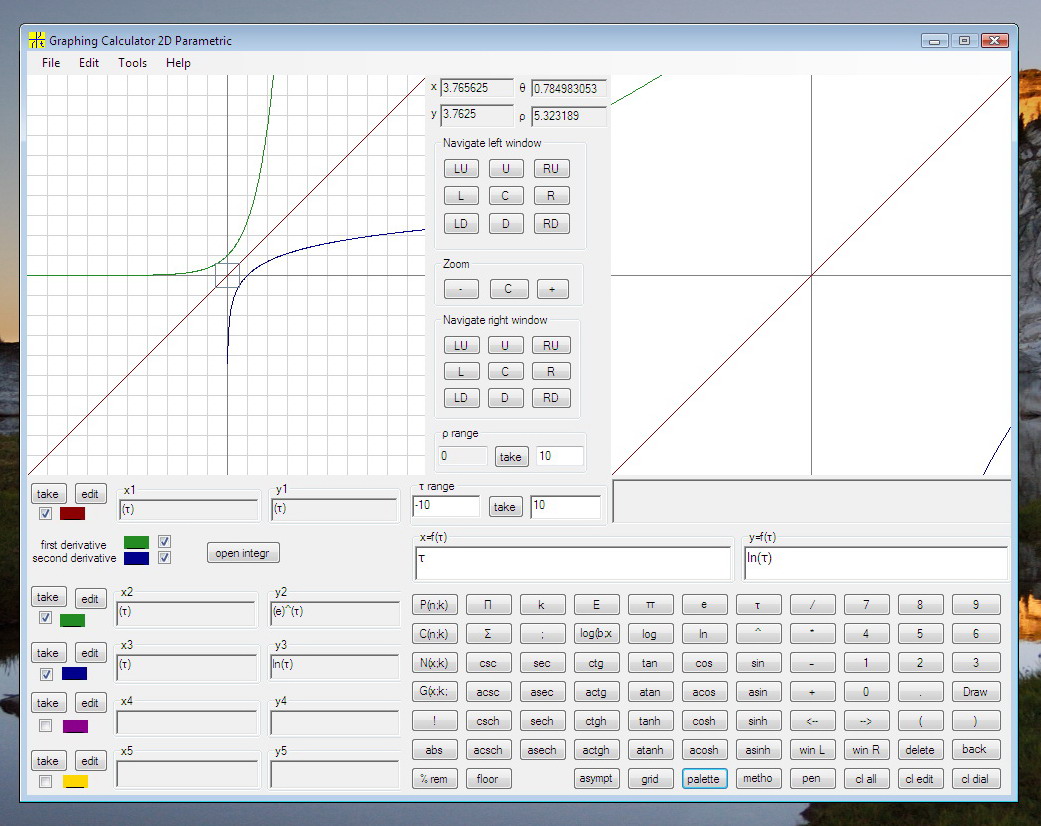Click edit button for x3 row
The height and width of the screenshot is (826, 1041).
pyautogui.click(x=90, y=653)
